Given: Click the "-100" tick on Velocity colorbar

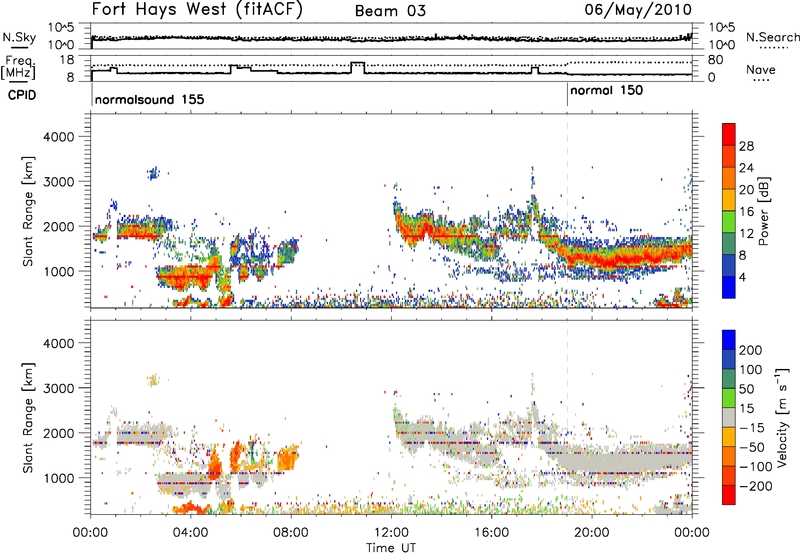Looking at the screenshot, I should (756, 466).
